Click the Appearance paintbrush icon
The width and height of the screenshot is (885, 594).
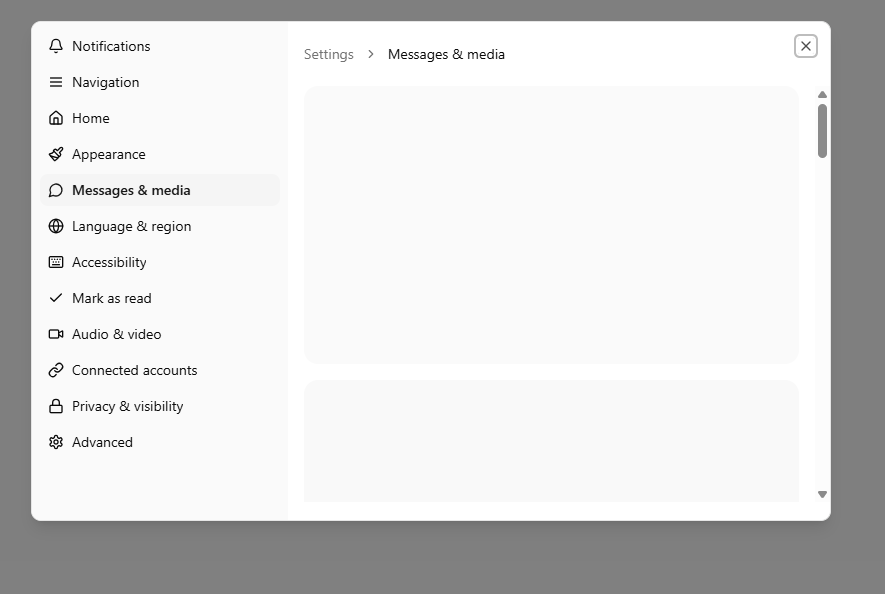pos(56,154)
